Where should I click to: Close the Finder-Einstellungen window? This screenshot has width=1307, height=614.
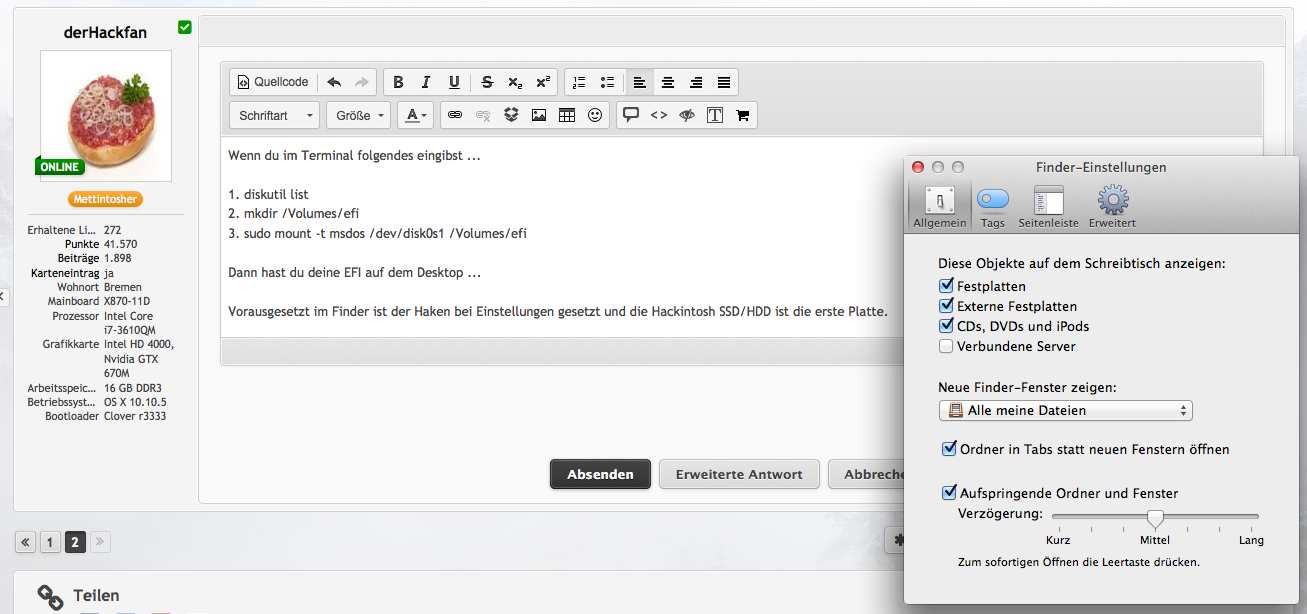pyautogui.click(x=918, y=167)
